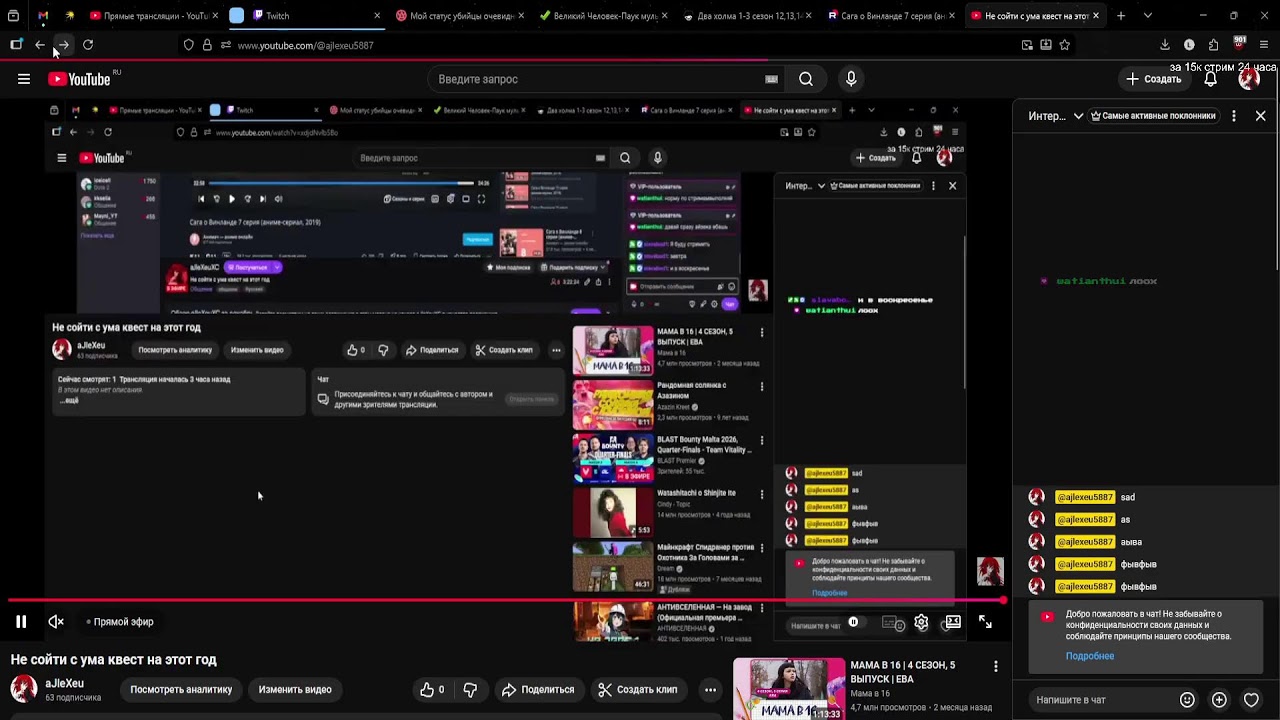Screen dimensions: 1280x720
Task: Click the search magnifier button
Action: pyautogui.click(x=806, y=79)
